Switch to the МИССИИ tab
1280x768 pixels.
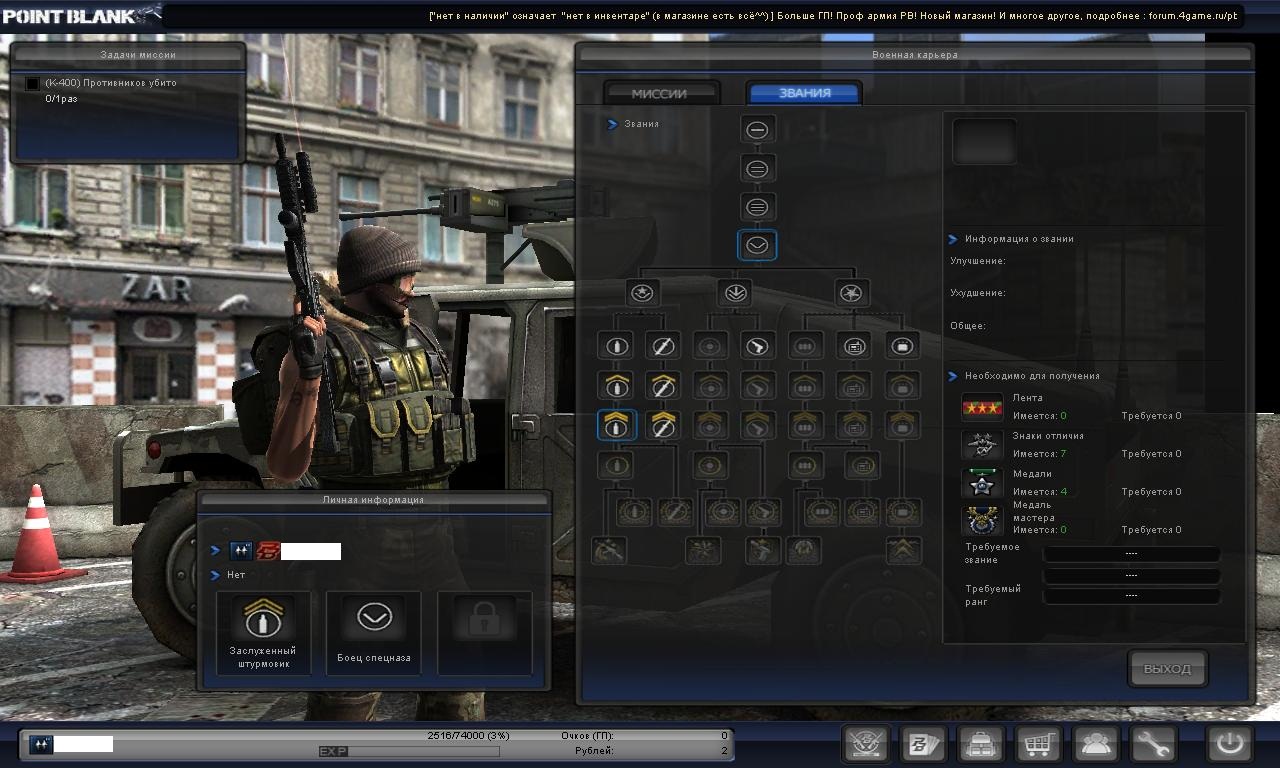[660, 93]
